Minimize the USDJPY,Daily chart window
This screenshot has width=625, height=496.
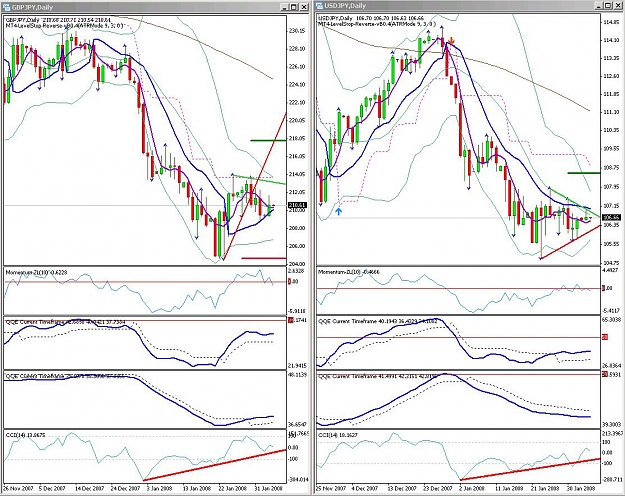[x=599, y=5]
